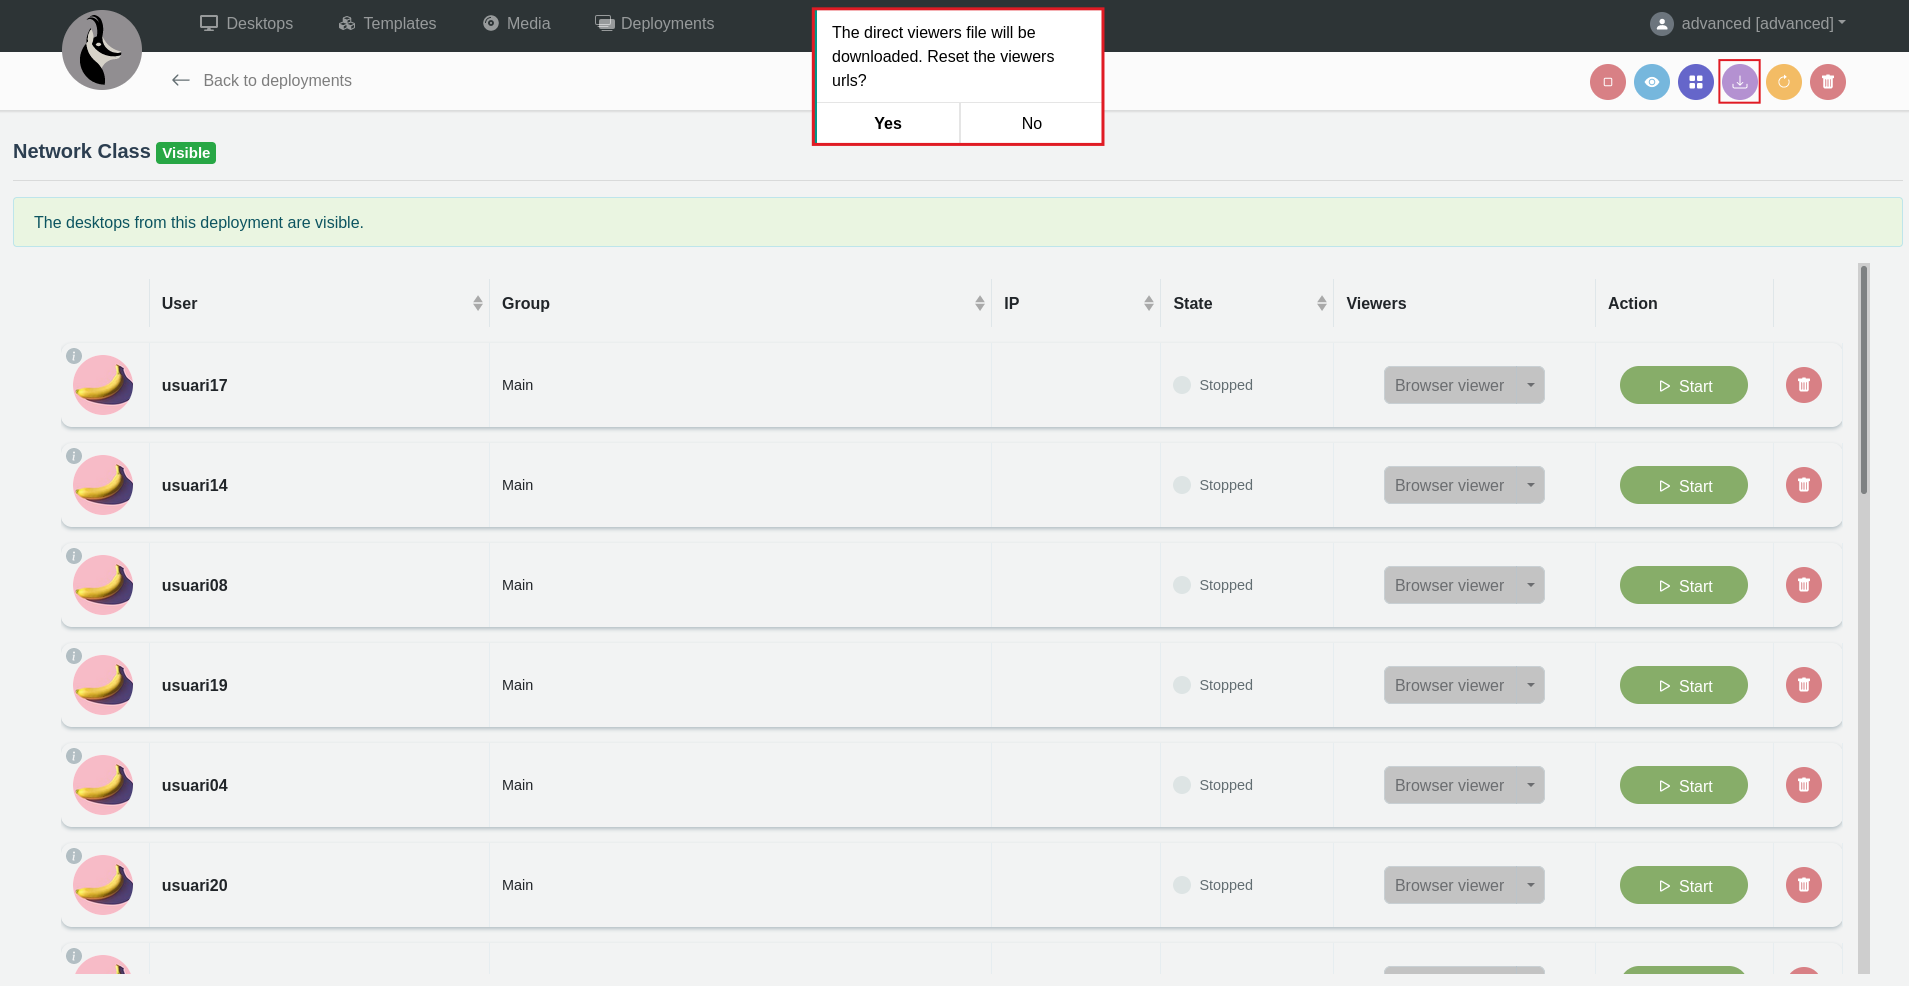Click the purple download direct viewers icon
The image size is (1909, 986).
pyautogui.click(x=1739, y=82)
